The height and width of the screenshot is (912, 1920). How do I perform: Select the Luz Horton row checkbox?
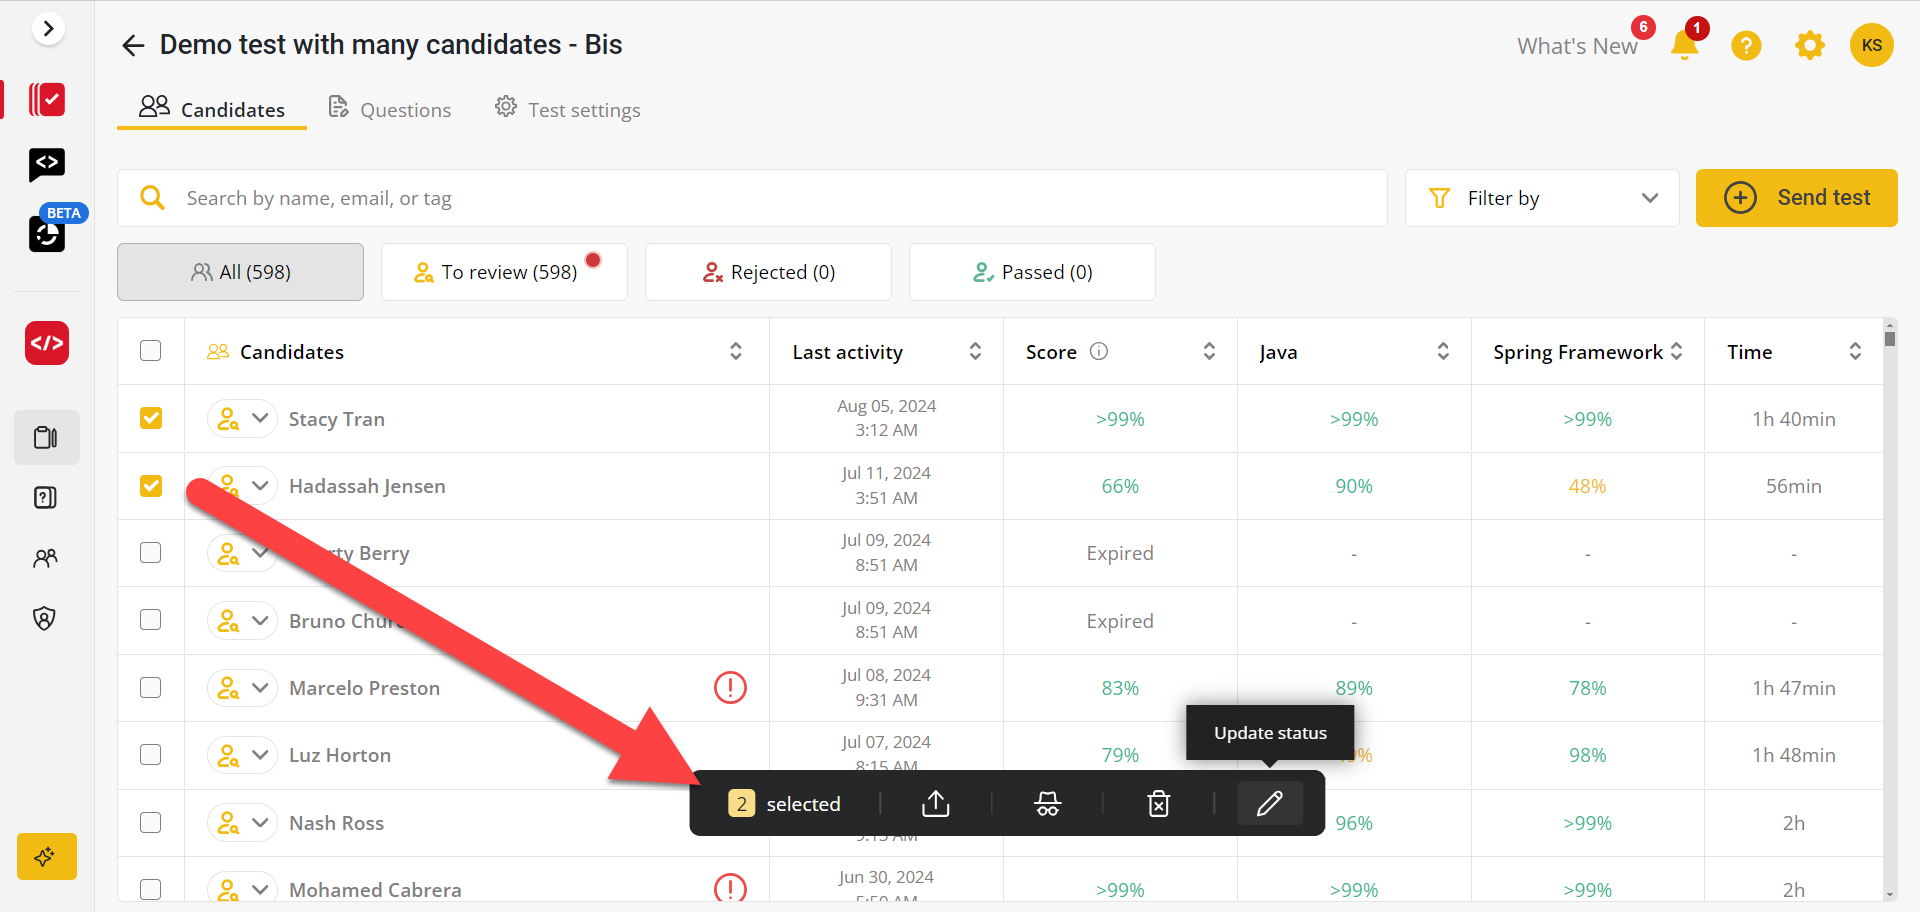point(151,755)
